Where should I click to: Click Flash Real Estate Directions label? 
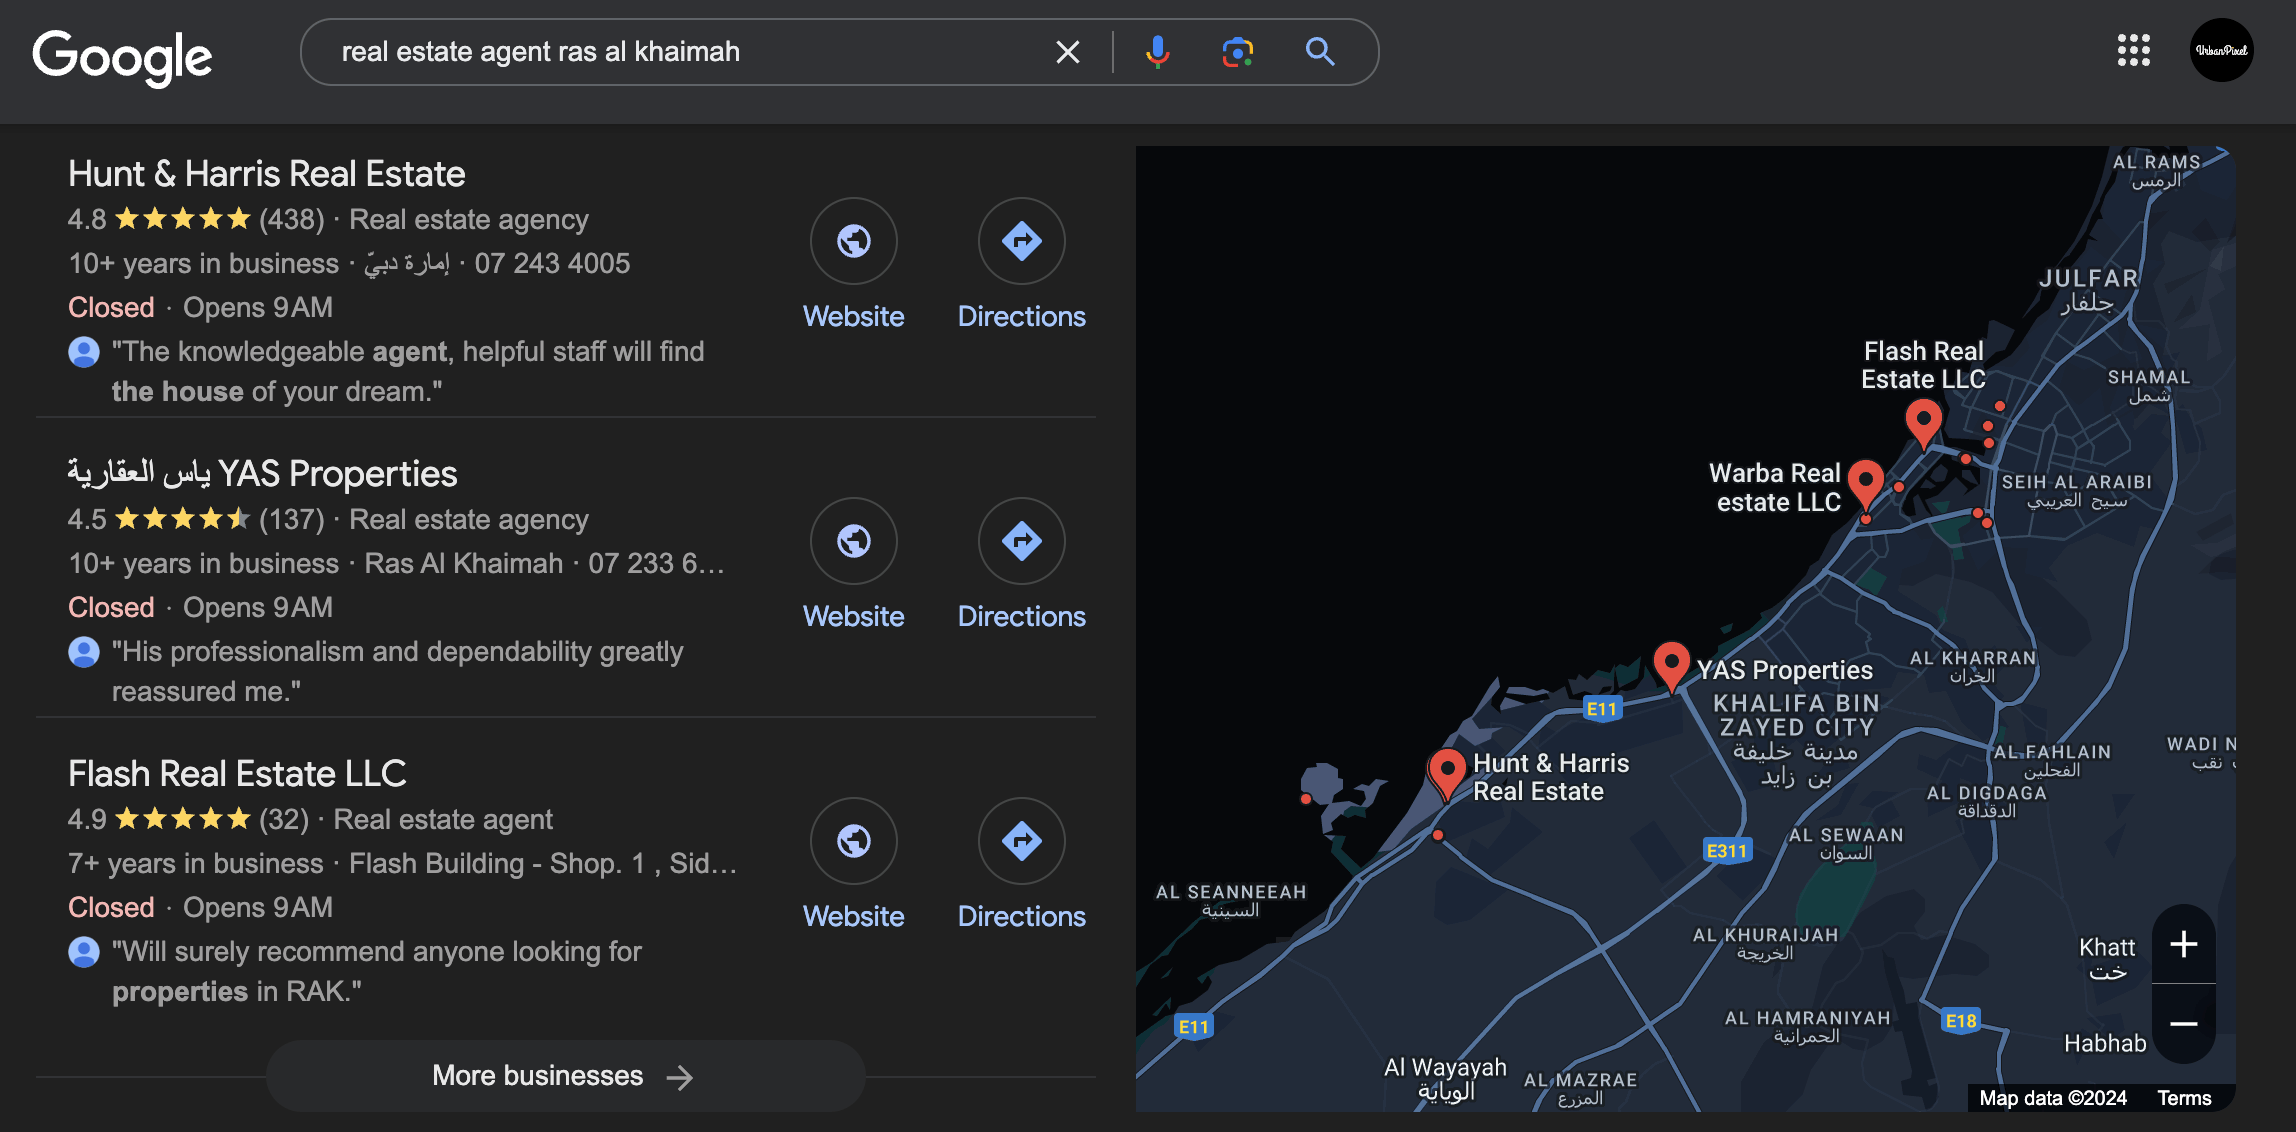coord(1022,917)
